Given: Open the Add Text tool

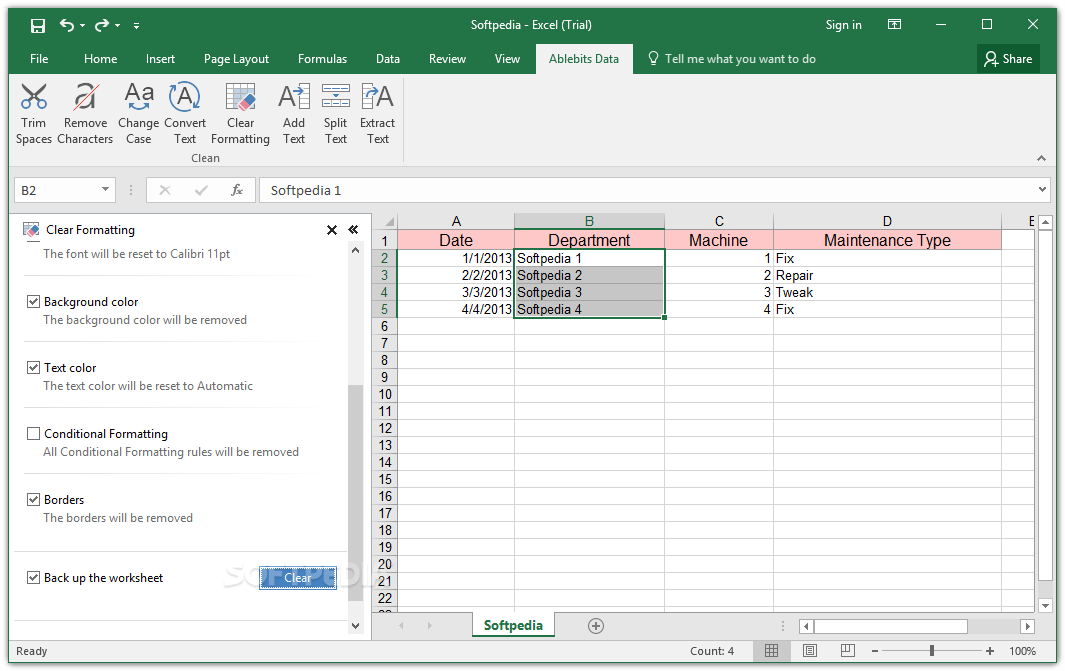Looking at the screenshot, I should 293,113.
